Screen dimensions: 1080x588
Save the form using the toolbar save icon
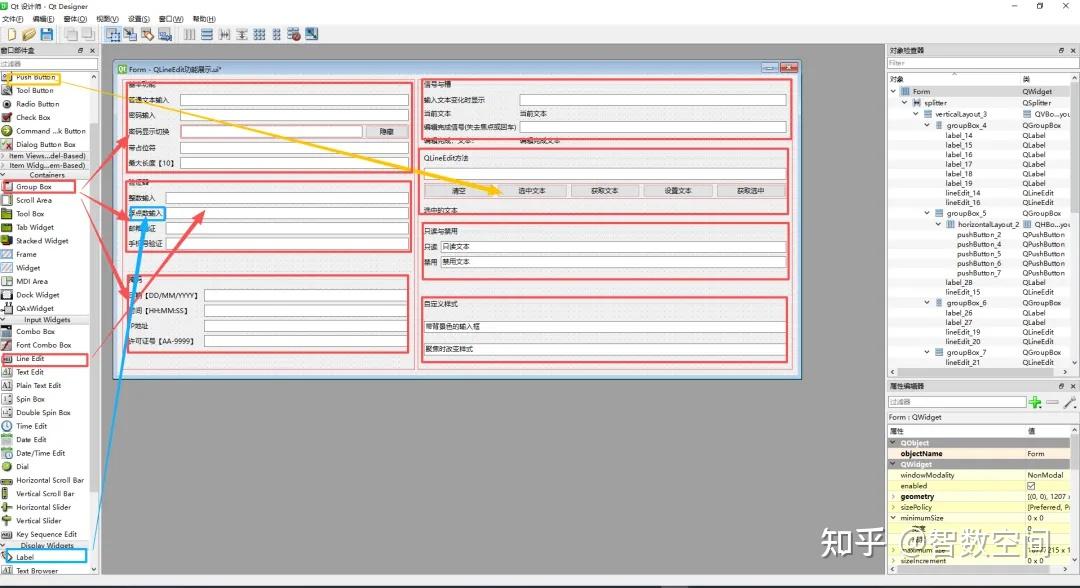click(x=46, y=33)
